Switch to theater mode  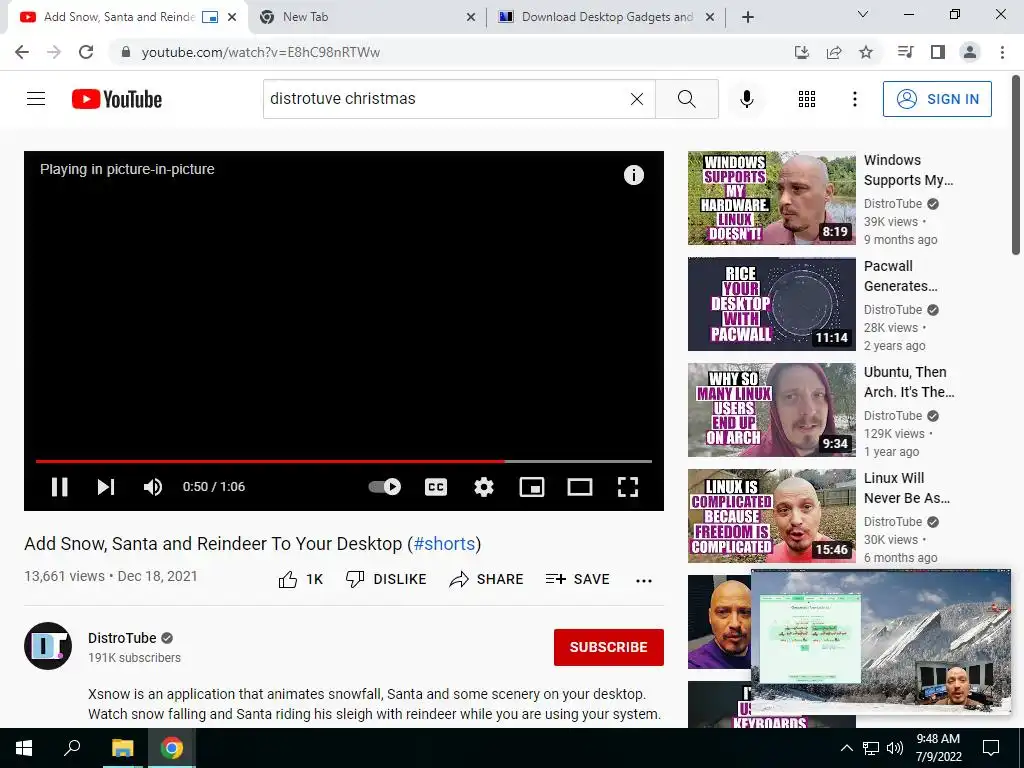(579, 487)
